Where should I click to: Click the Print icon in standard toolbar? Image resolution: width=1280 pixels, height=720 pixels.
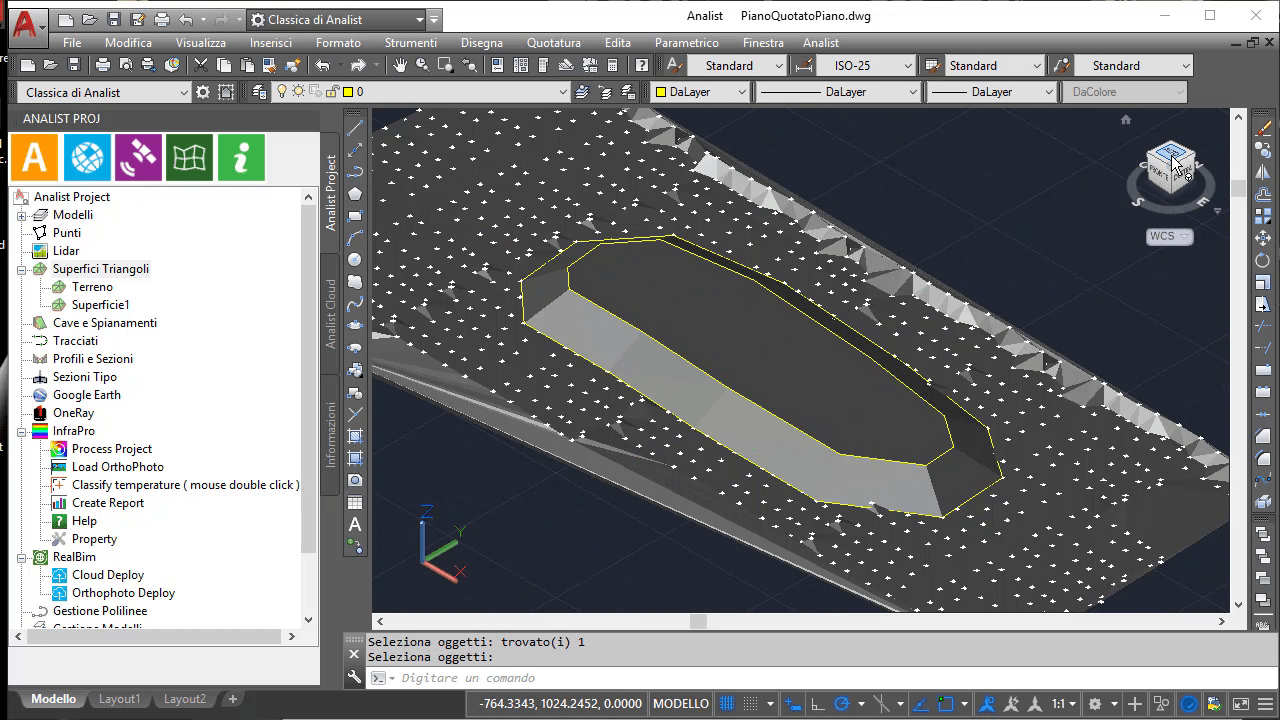tap(102, 66)
